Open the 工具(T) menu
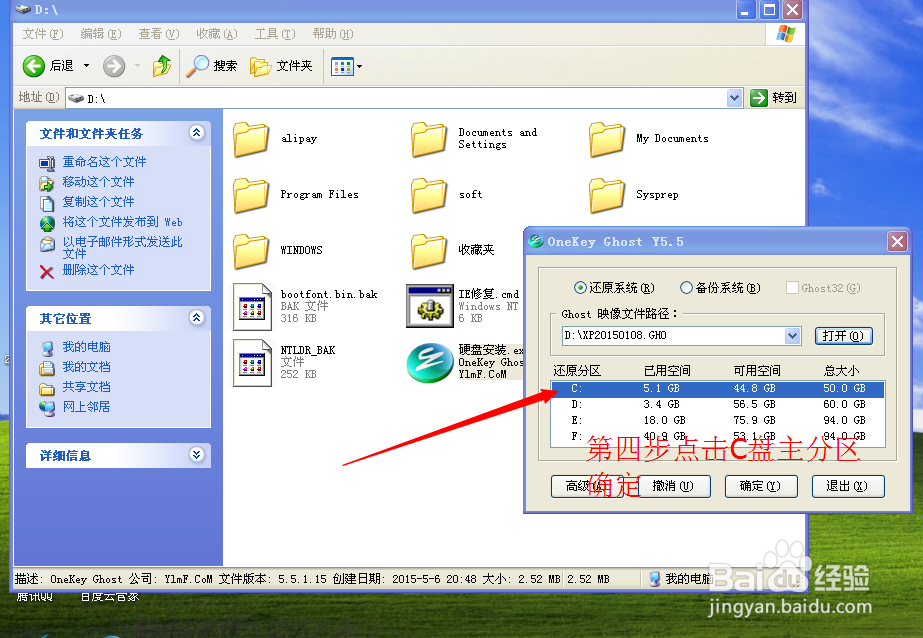Viewport: 923px width, 638px height. pos(275,34)
